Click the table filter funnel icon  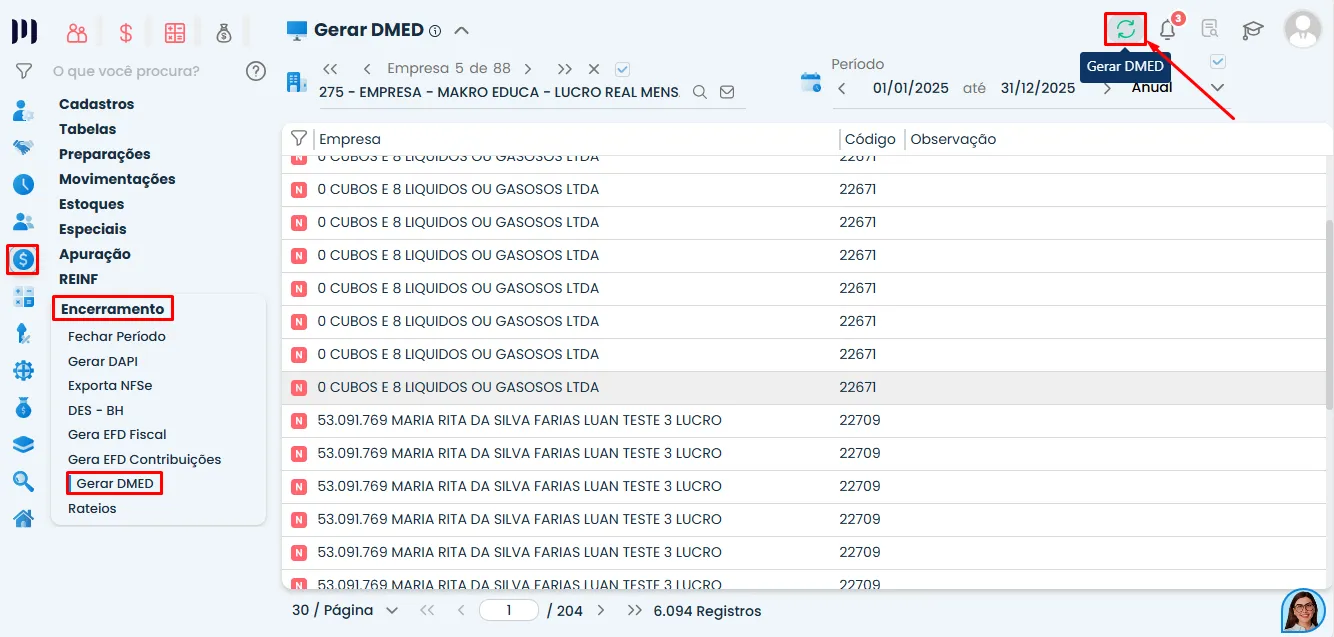click(298, 139)
